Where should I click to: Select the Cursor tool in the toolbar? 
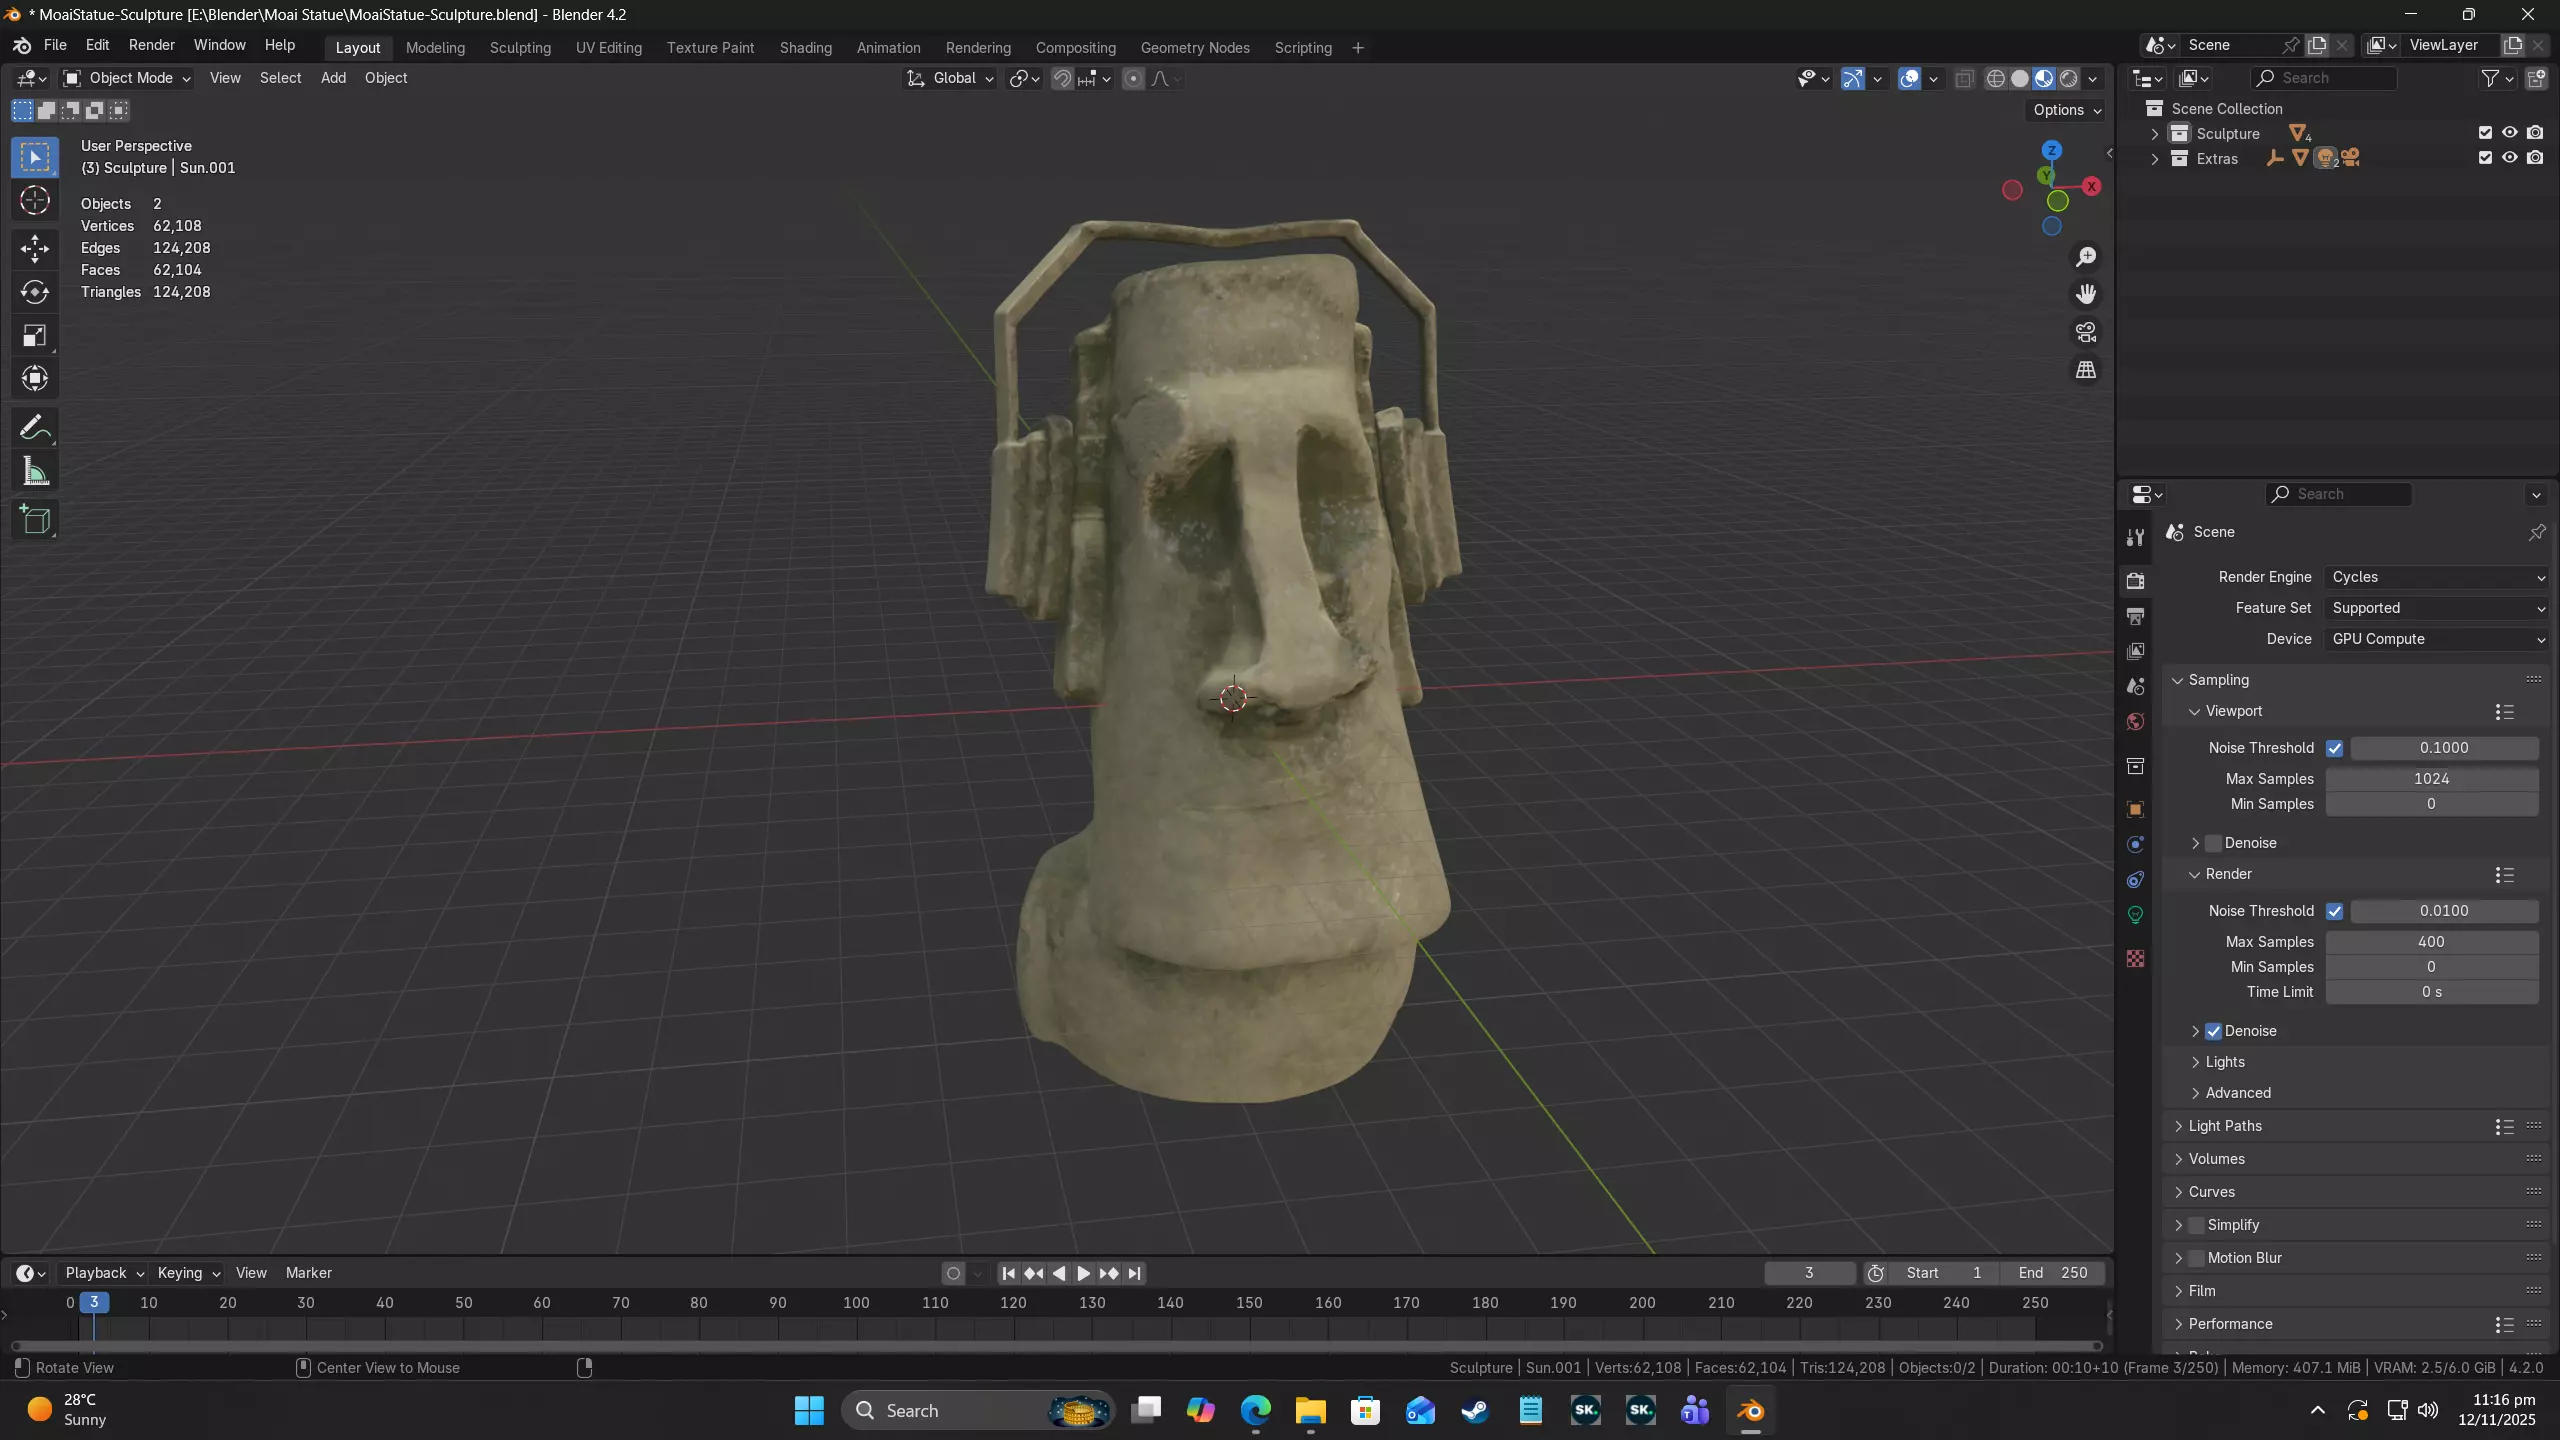(35, 201)
